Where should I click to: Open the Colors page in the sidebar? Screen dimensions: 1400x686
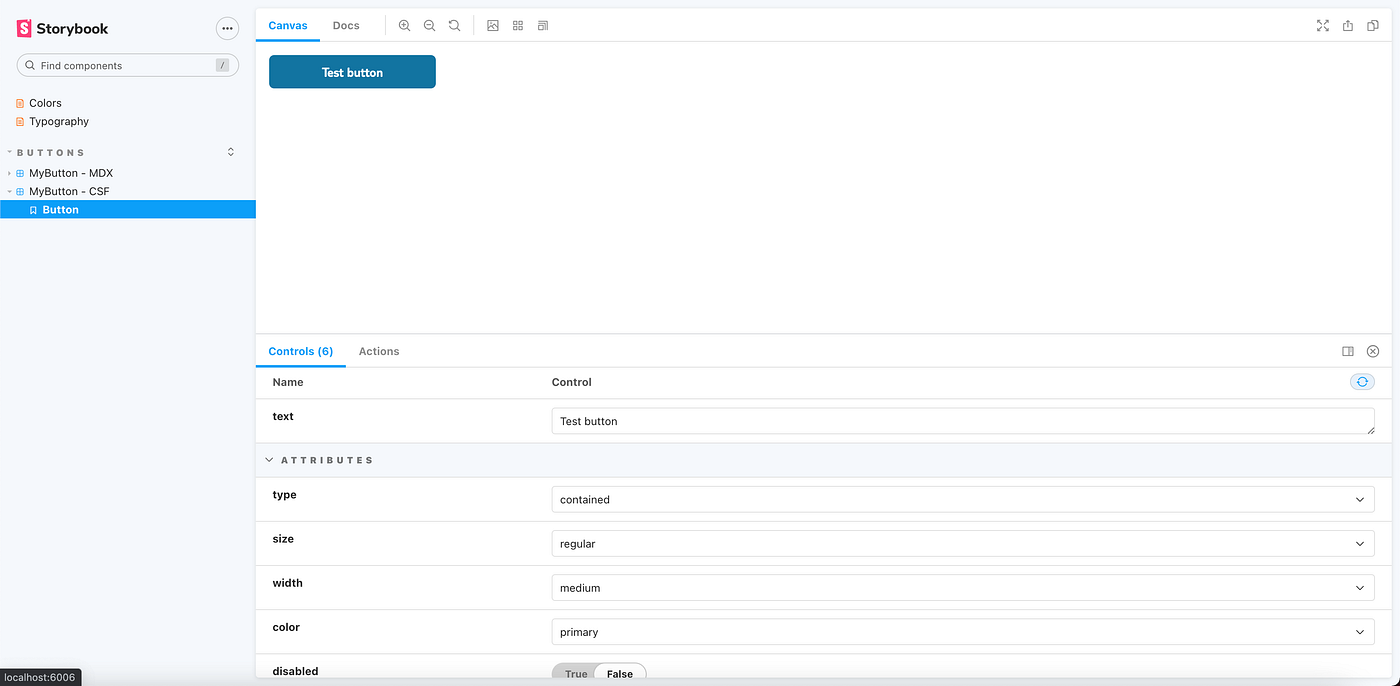[x=45, y=102]
